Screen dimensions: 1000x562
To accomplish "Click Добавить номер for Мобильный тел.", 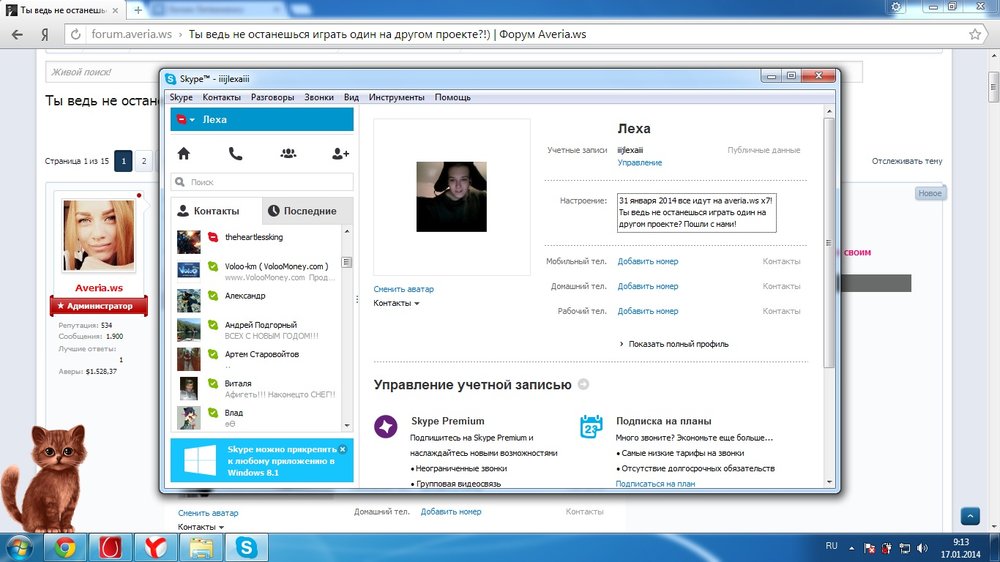I will (x=647, y=261).
